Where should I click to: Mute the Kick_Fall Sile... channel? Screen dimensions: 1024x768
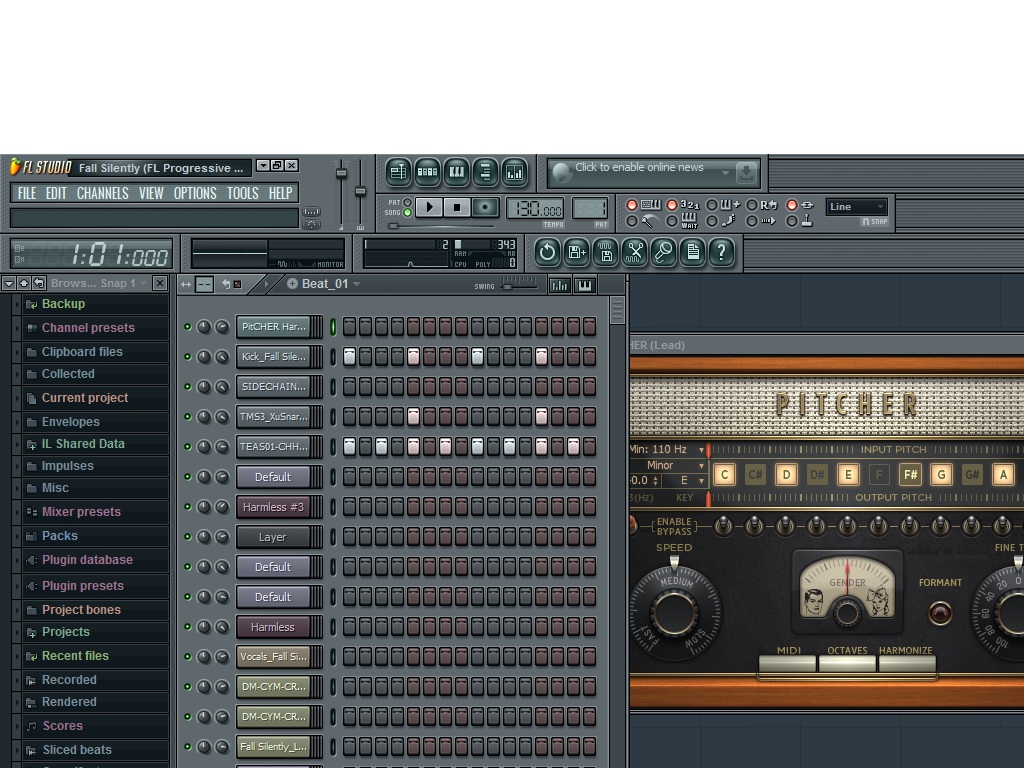tap(187, 357)
